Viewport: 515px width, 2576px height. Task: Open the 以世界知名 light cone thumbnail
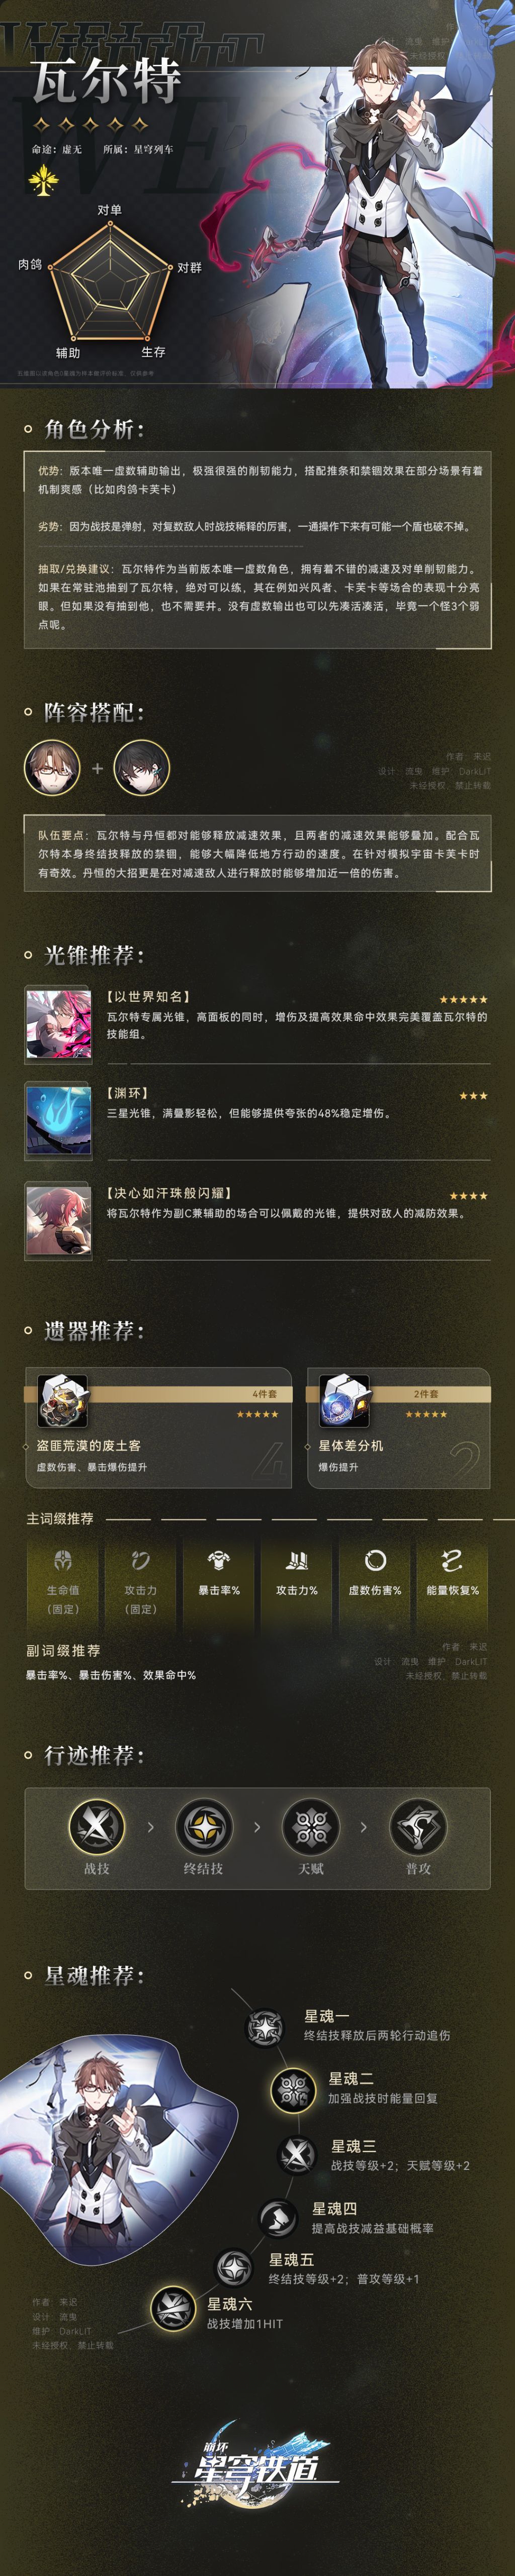58,1025
